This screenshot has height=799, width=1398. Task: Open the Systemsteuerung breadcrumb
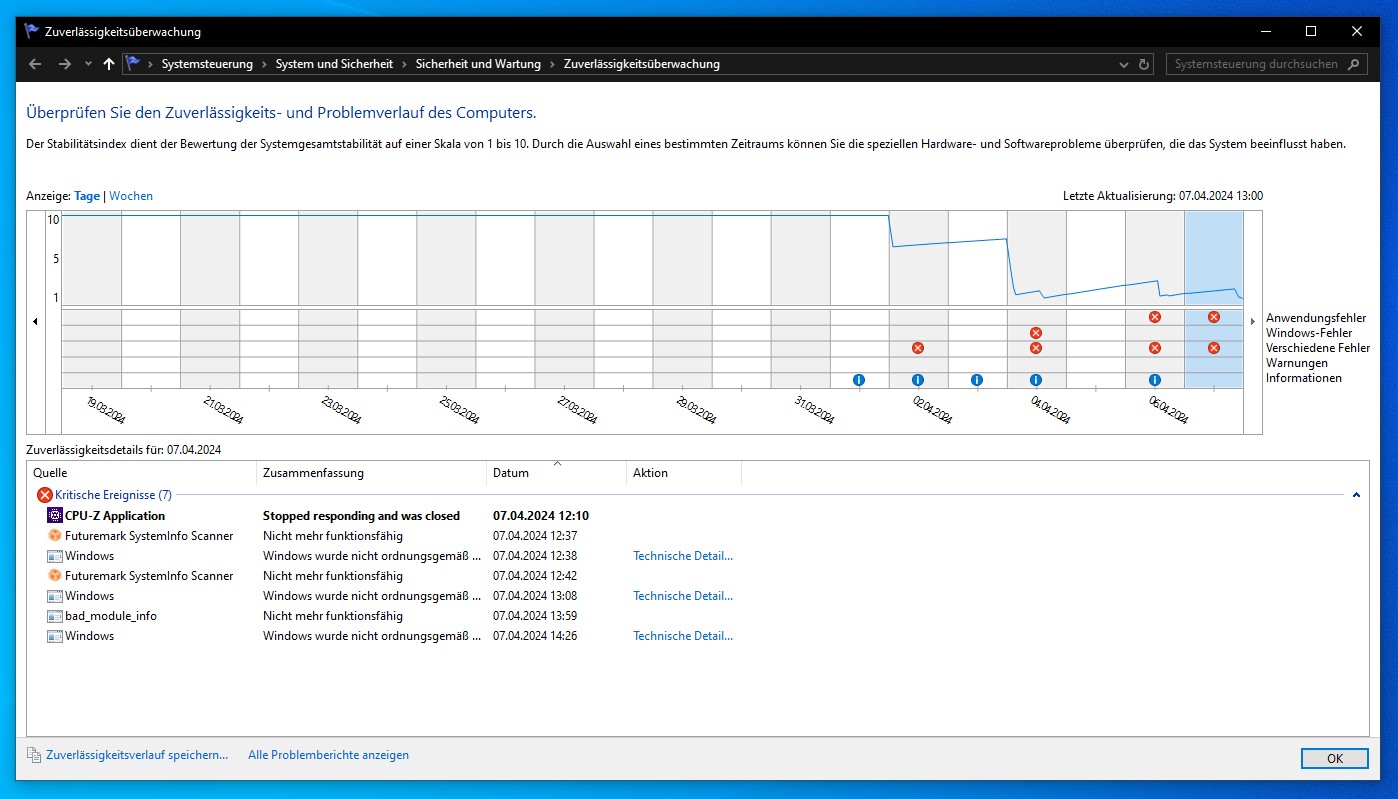(x=207, y=64)
